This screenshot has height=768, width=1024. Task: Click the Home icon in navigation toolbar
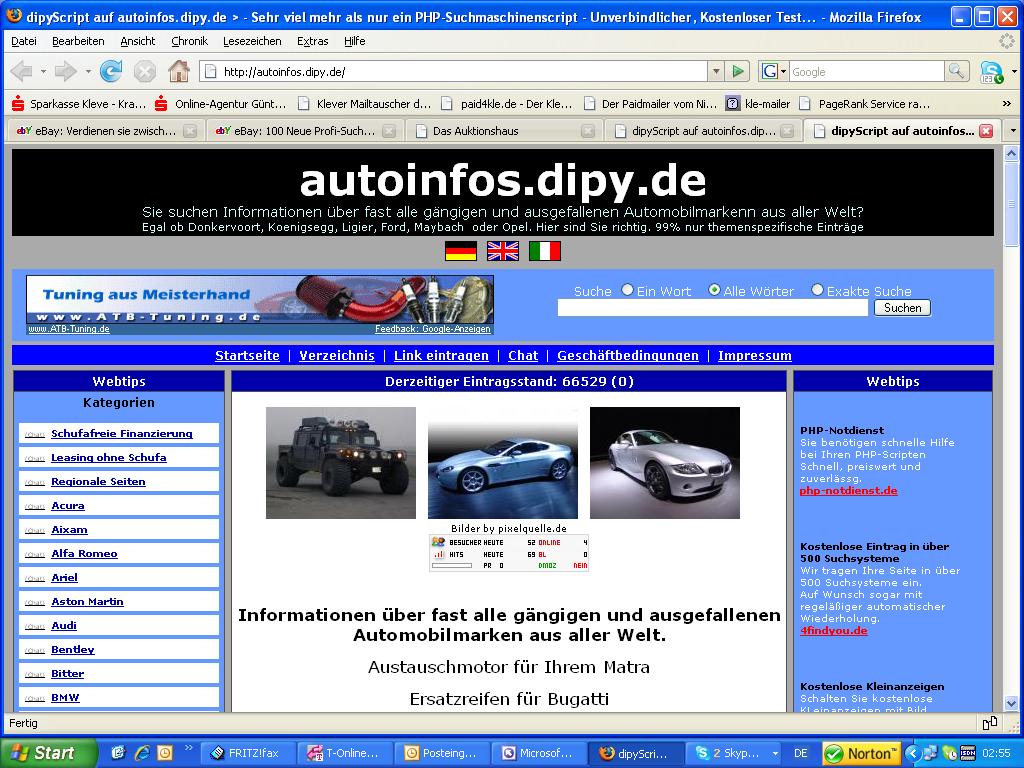tap(179, 71)
